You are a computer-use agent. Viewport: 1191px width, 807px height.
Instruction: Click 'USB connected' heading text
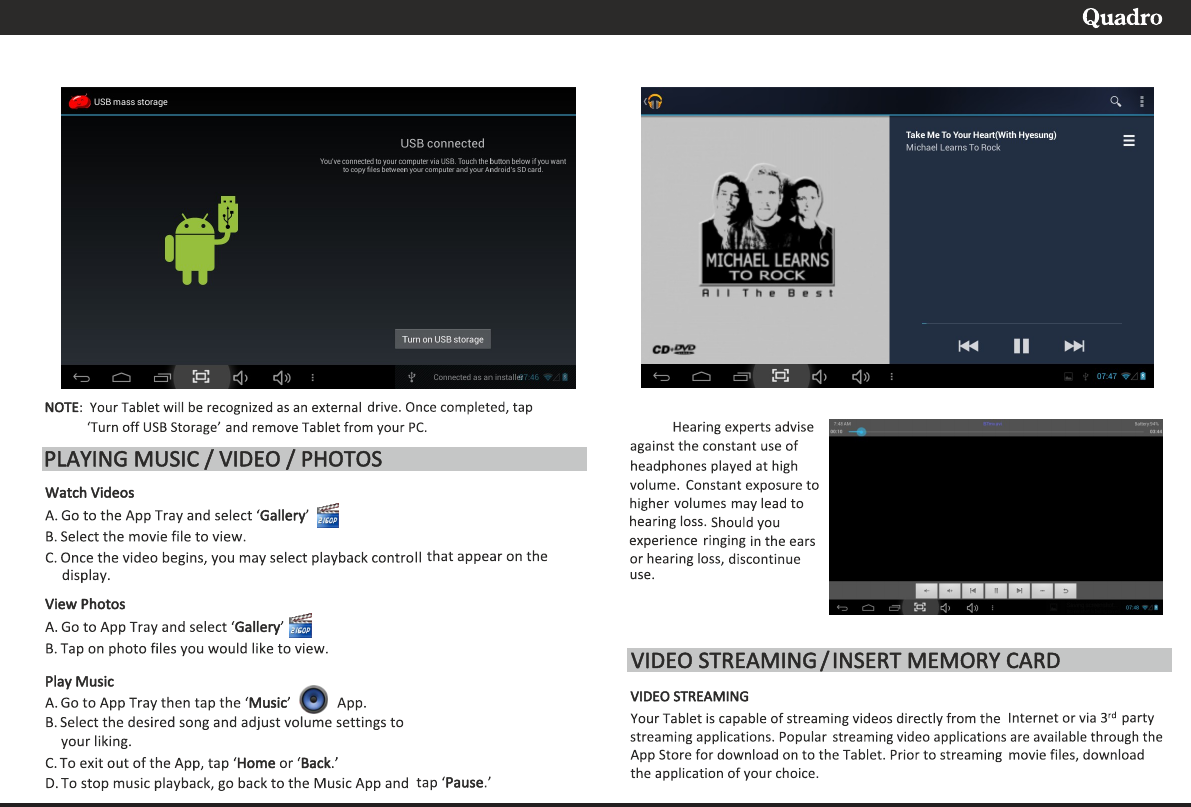443,143
